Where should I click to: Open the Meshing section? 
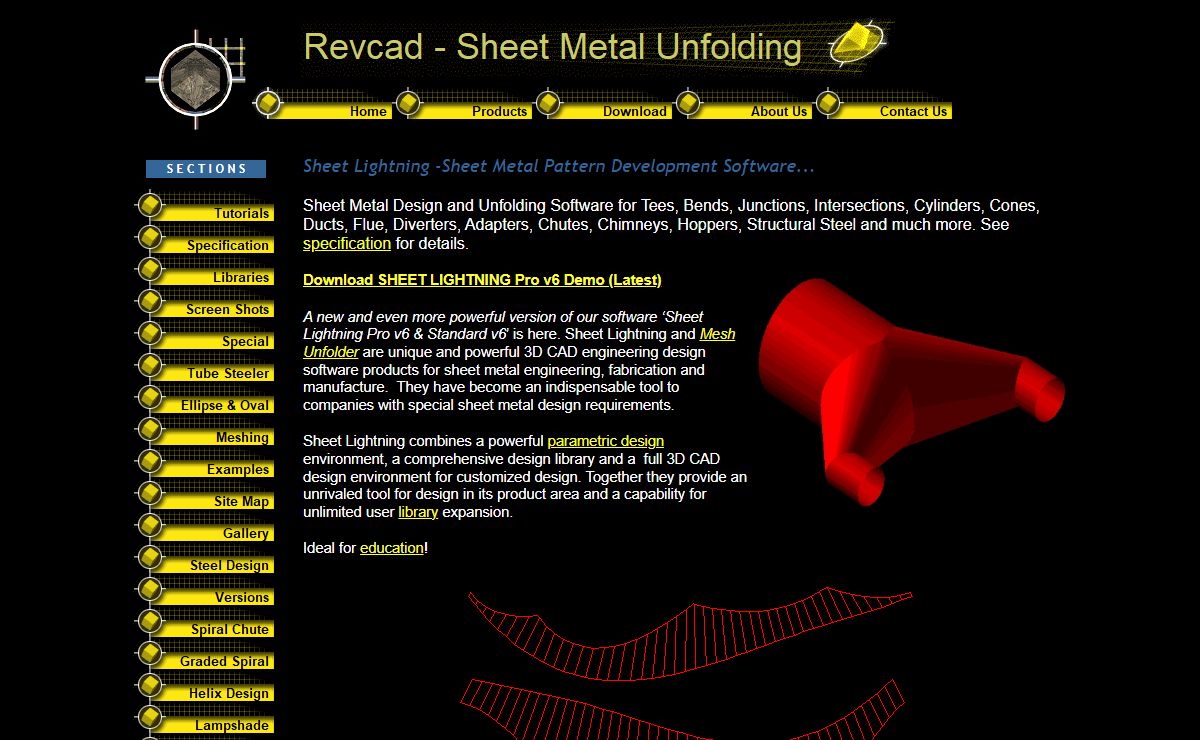point(243,437)
